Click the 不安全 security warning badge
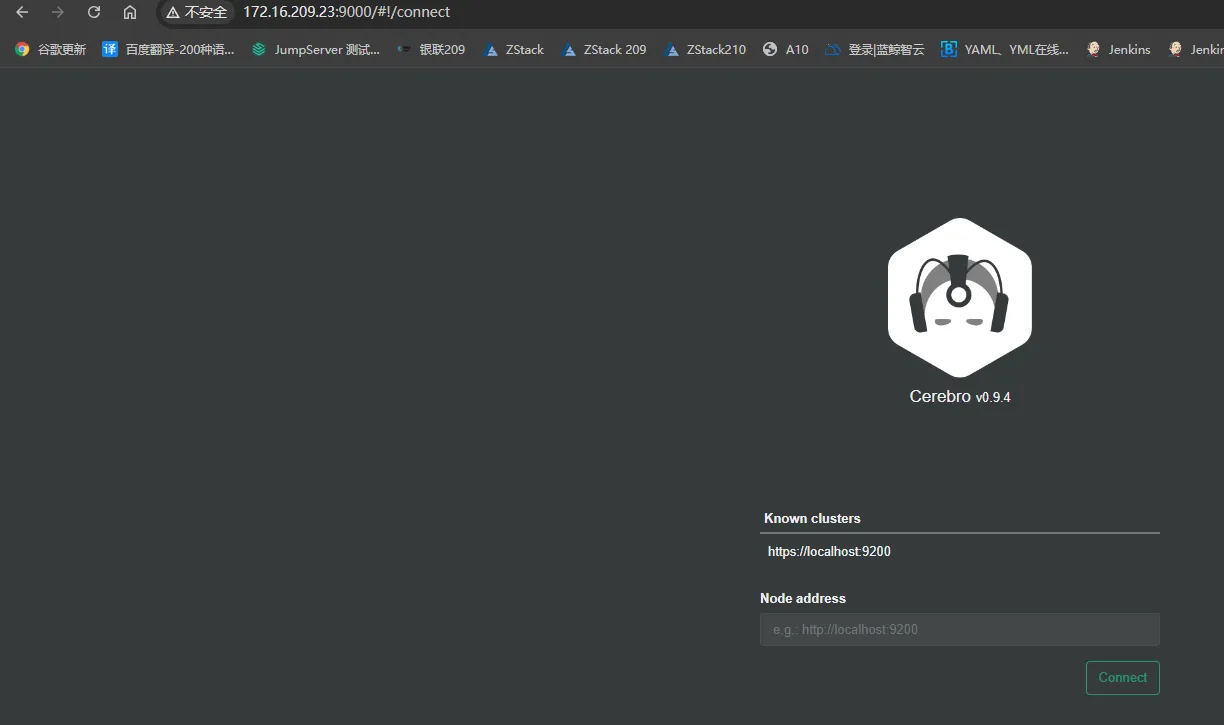The height and width of the screenshot is (725, 1224). tap(197, 12)
